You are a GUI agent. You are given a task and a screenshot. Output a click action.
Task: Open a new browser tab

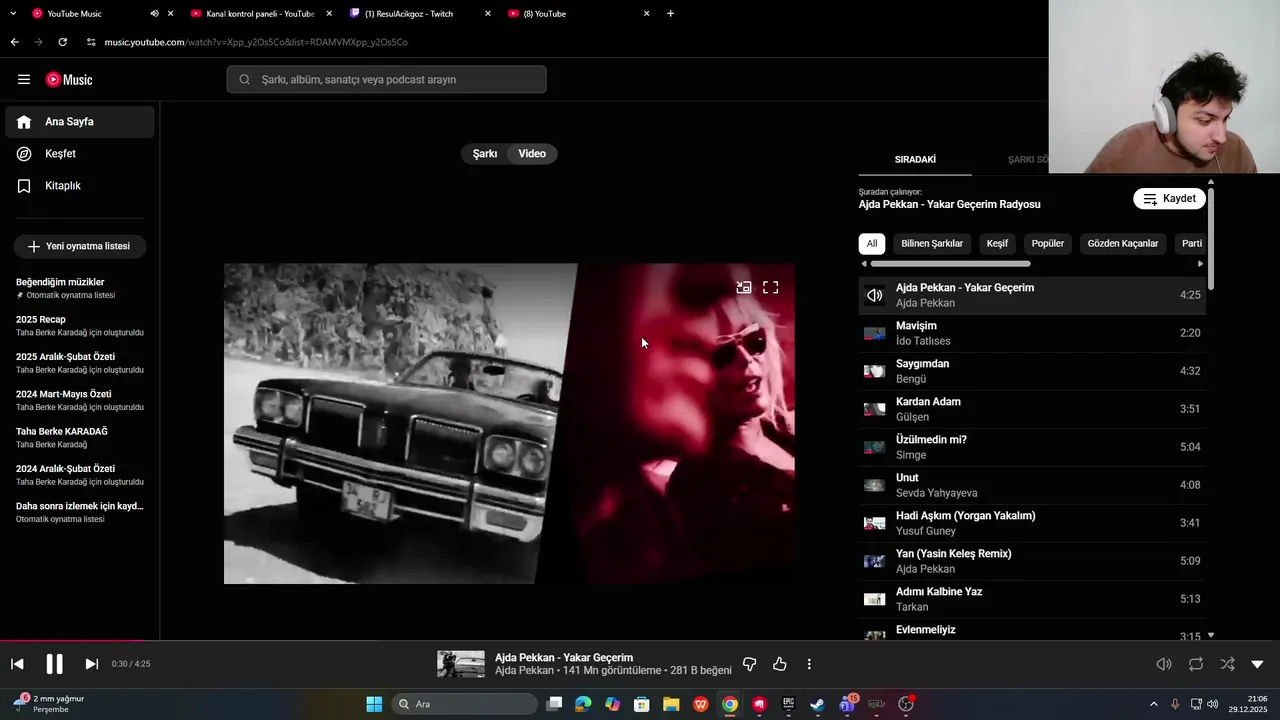click(670, 14)
